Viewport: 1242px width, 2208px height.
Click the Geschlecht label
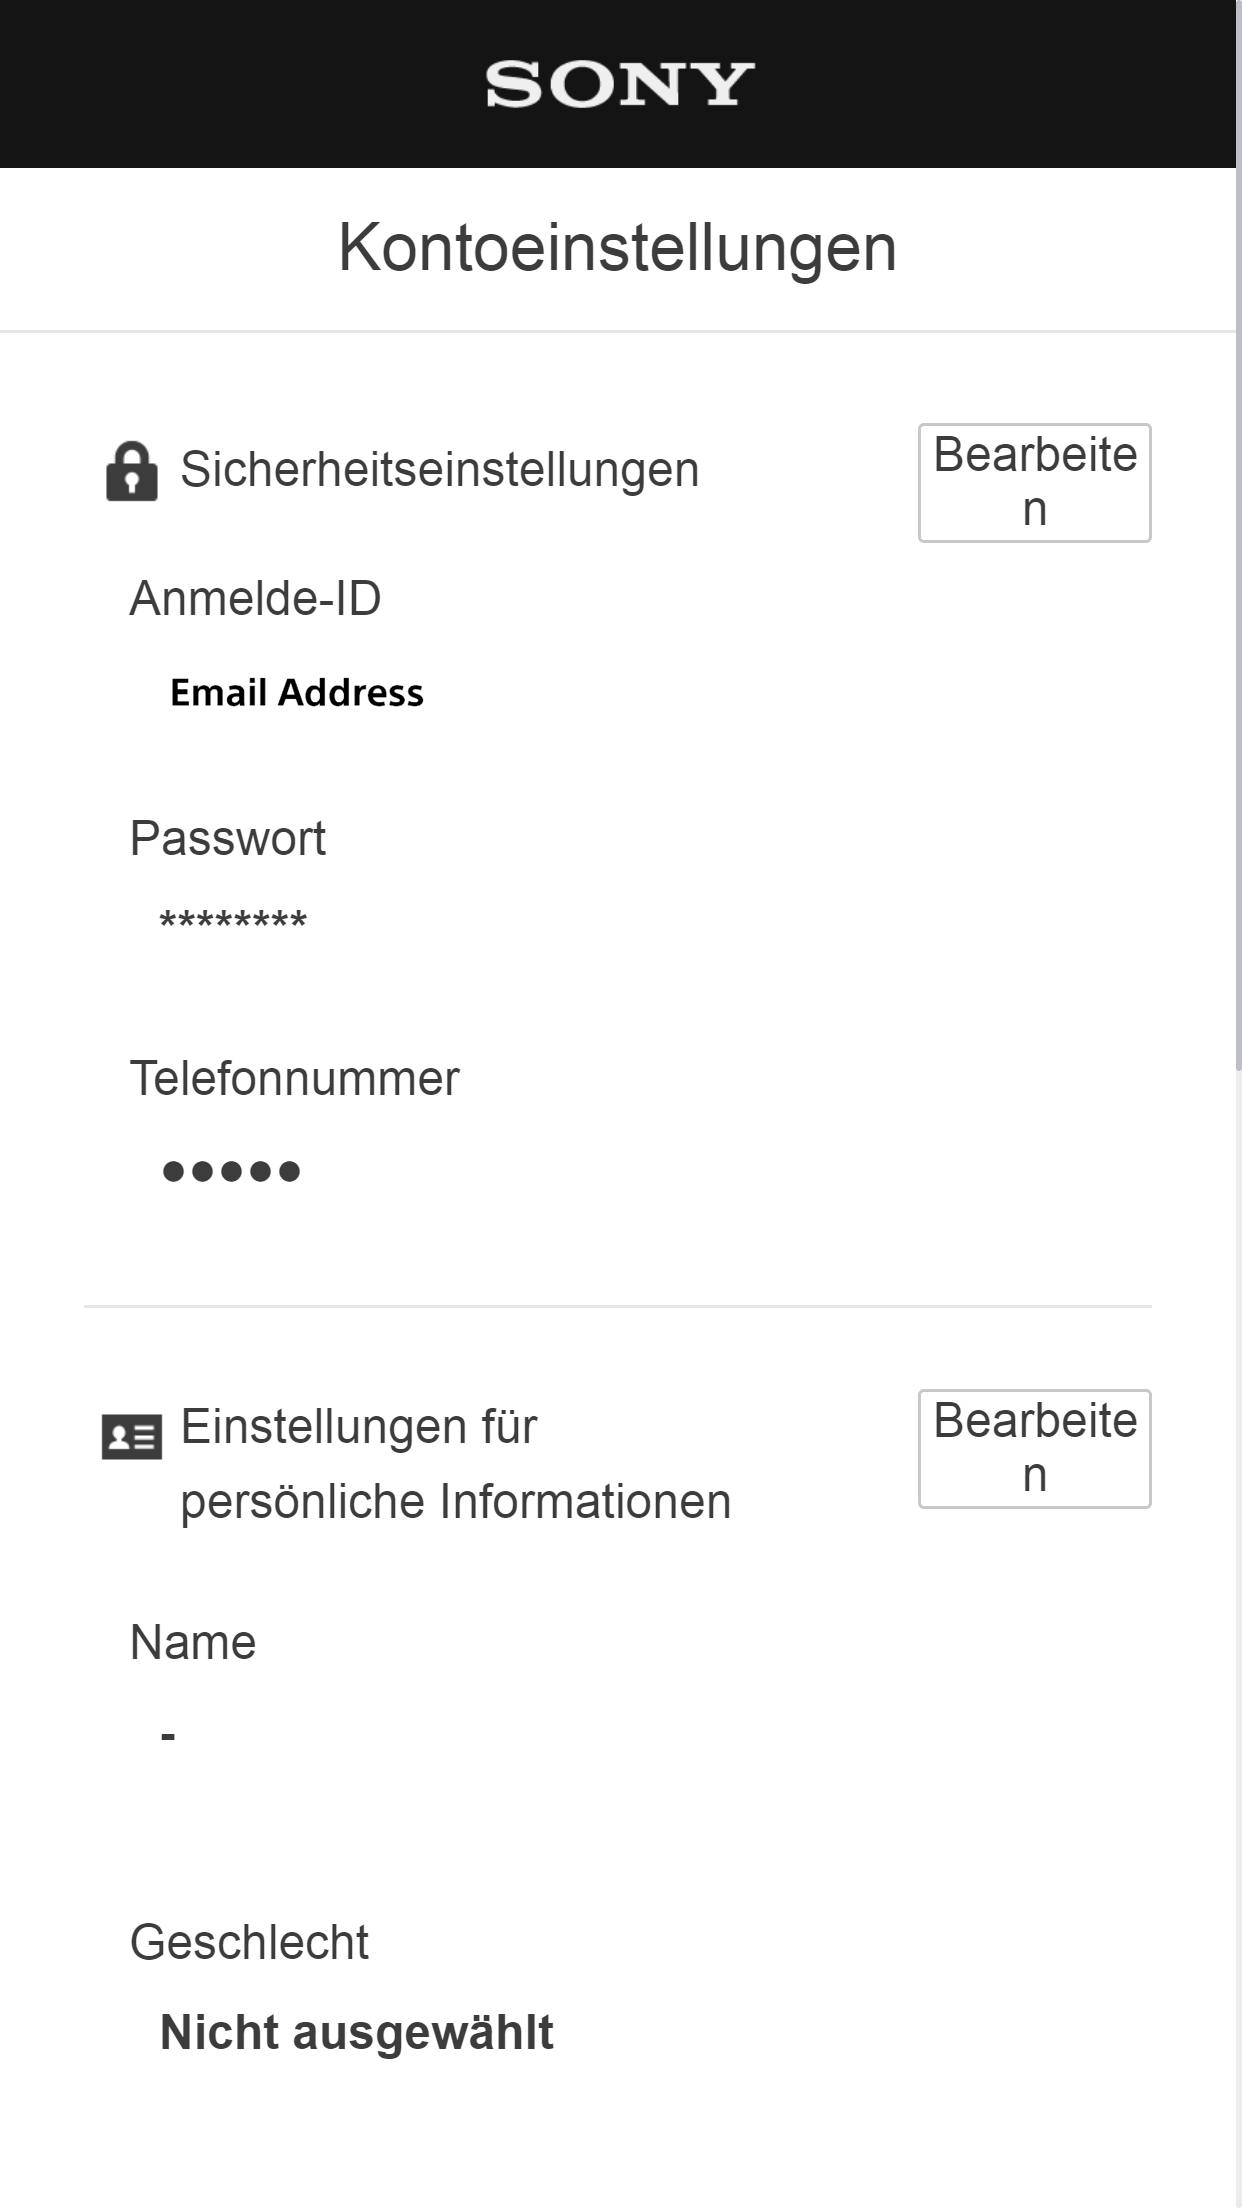click(x=249, y=1943)
